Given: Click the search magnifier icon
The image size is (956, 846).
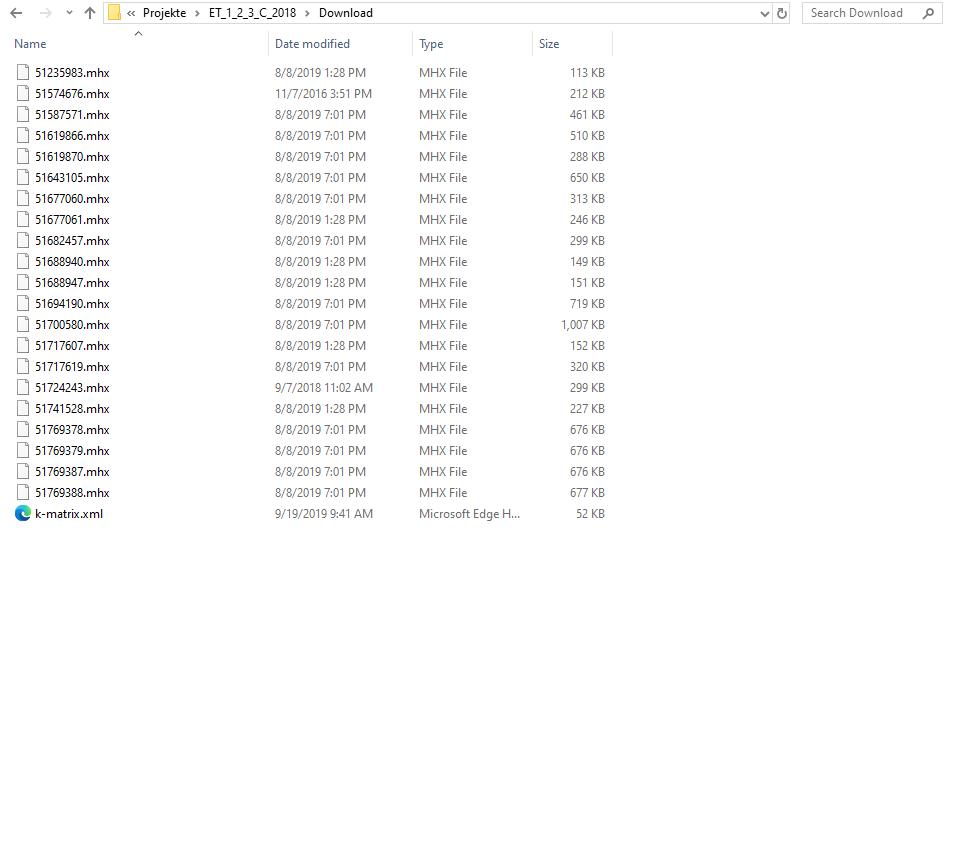Looking at the screenshot, I should [x=929, y=13].
